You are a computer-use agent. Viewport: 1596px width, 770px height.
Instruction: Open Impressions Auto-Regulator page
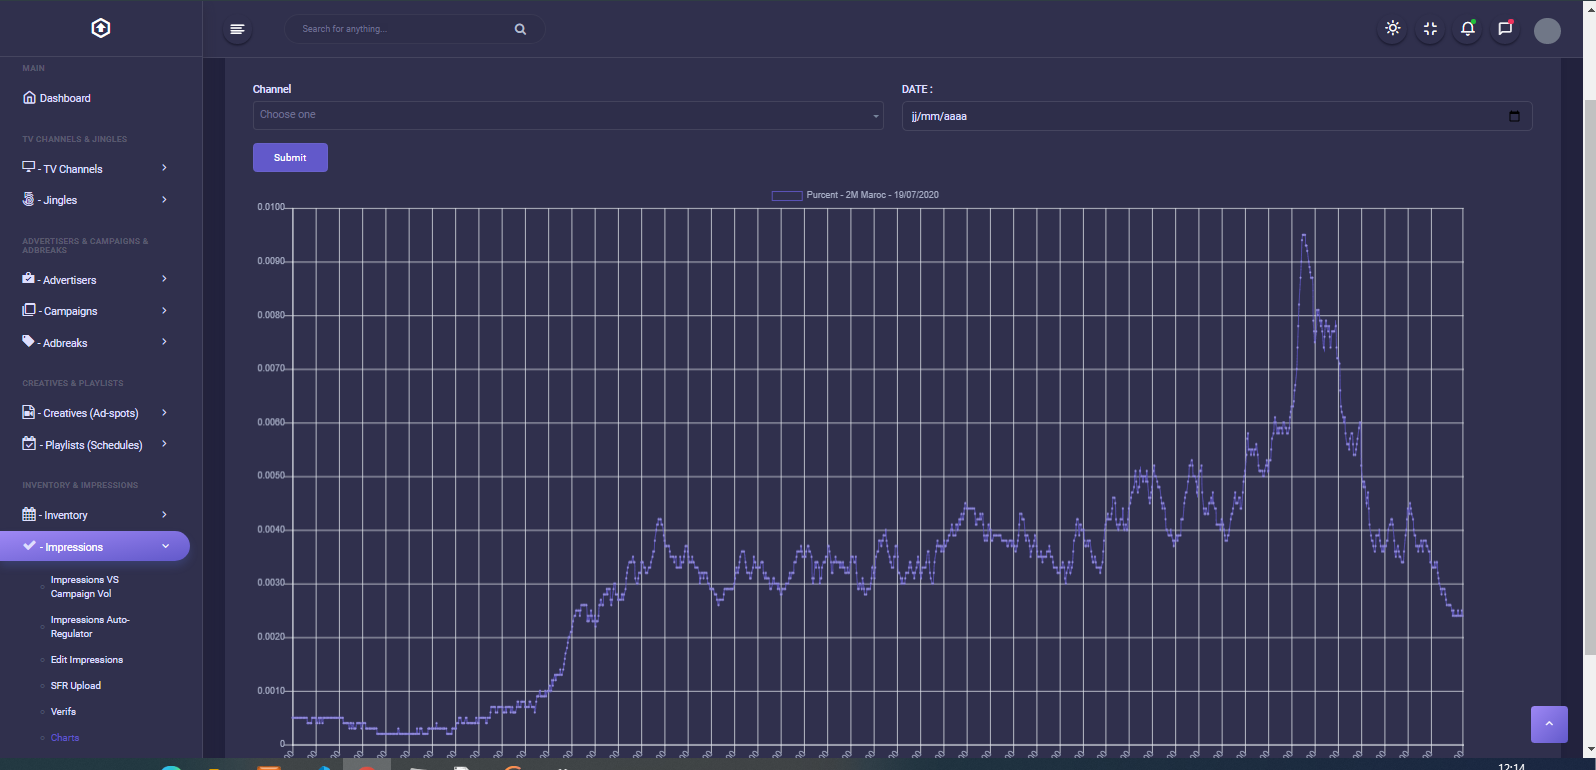click(90, 627)
